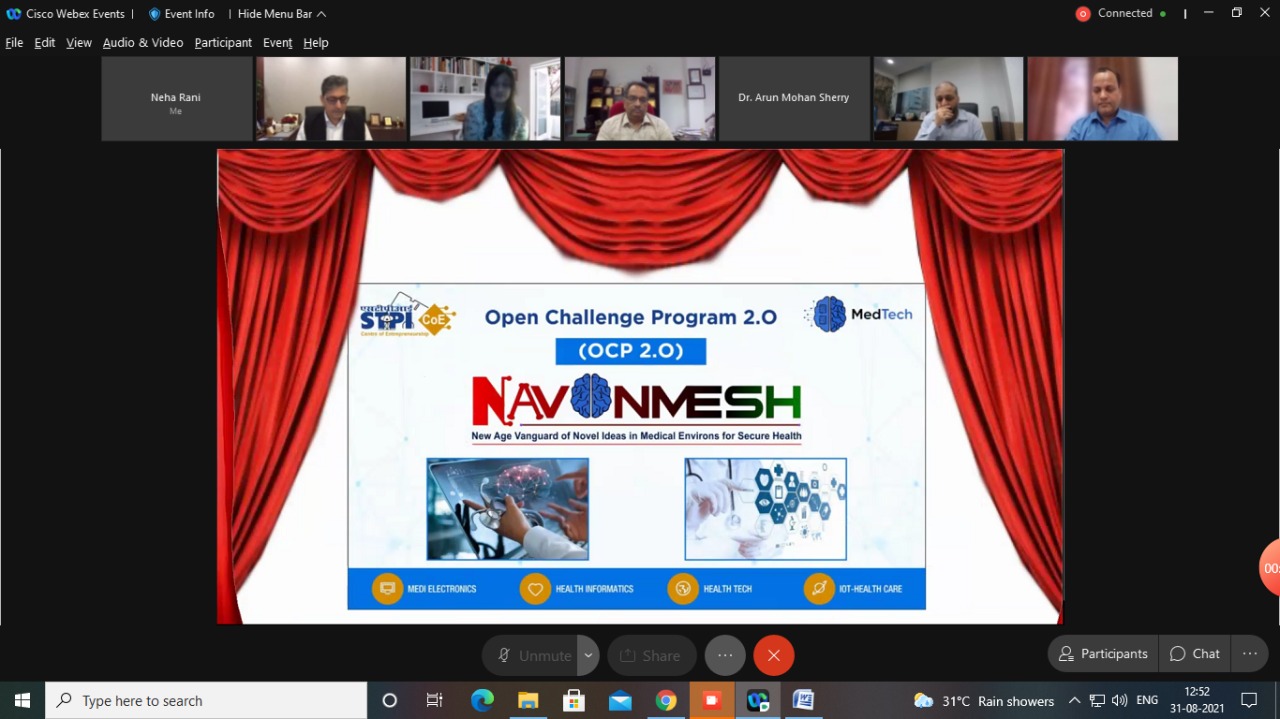
Task: Click Cisco Webex Events title icon
Action: (14, 14)
